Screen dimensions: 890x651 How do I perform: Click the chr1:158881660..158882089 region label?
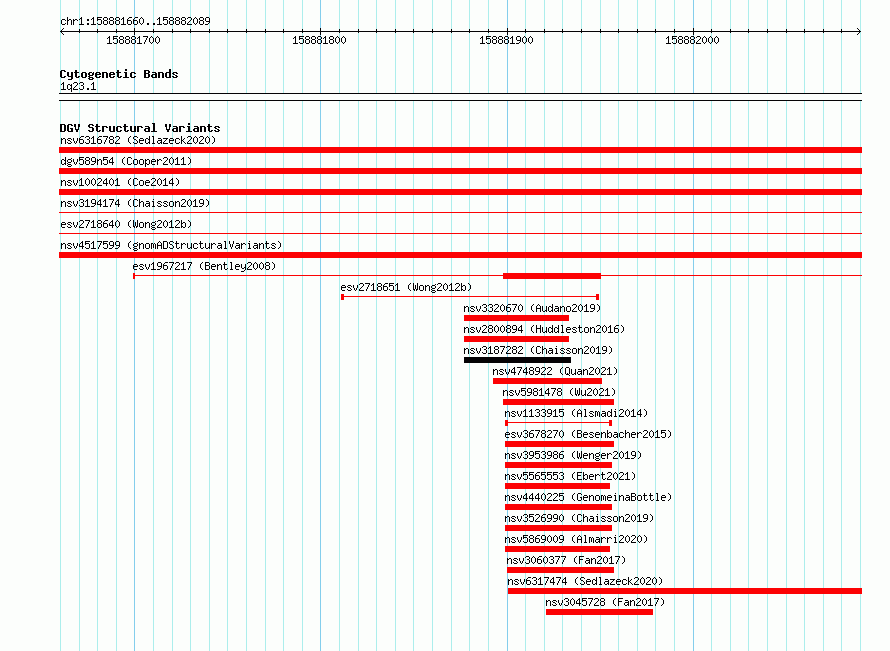pyautogui.click(x=135, y=21)
